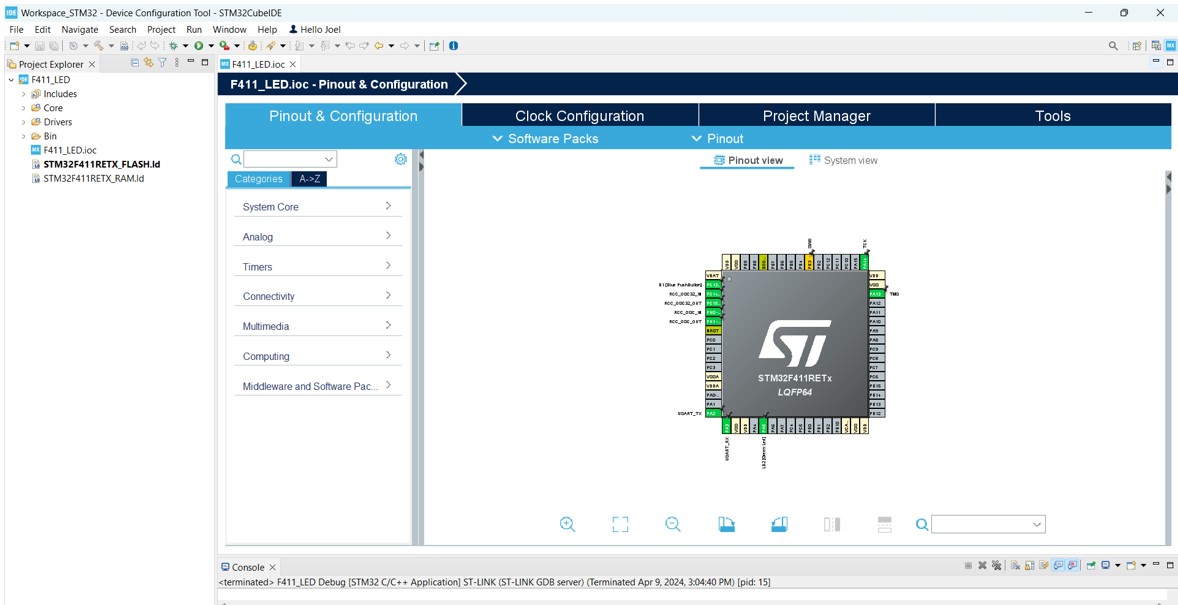
Task: Expand the Timers category
Action: pos(318,266)
